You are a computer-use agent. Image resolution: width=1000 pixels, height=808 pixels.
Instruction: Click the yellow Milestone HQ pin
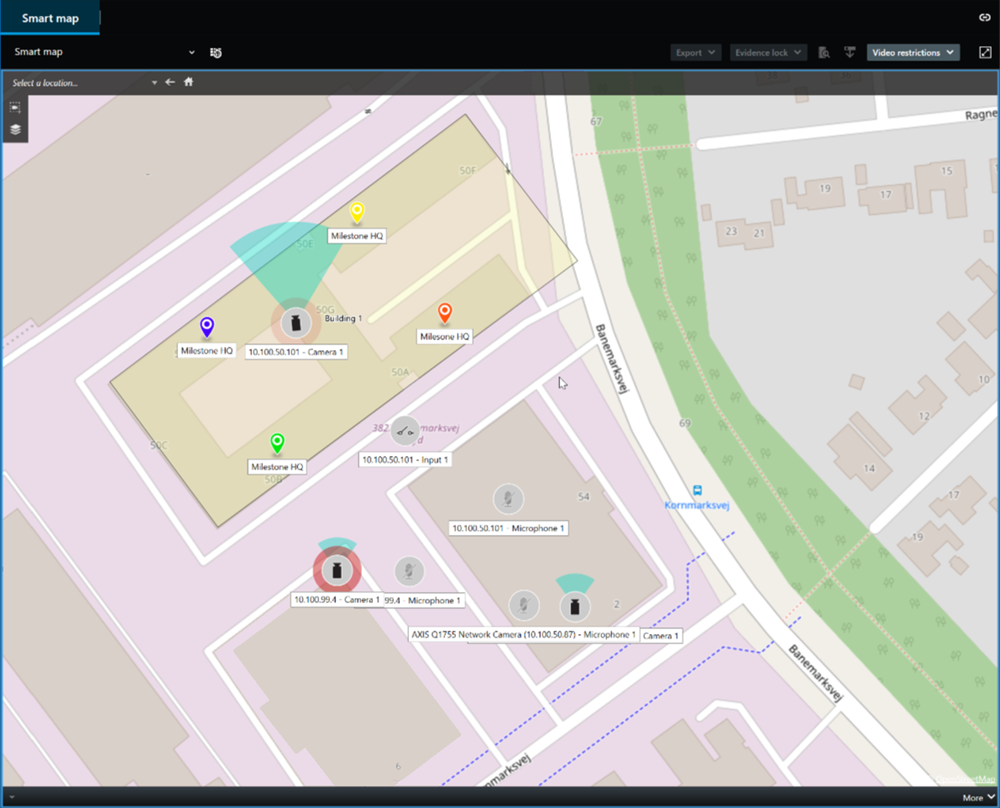click(x=356, y=212)
